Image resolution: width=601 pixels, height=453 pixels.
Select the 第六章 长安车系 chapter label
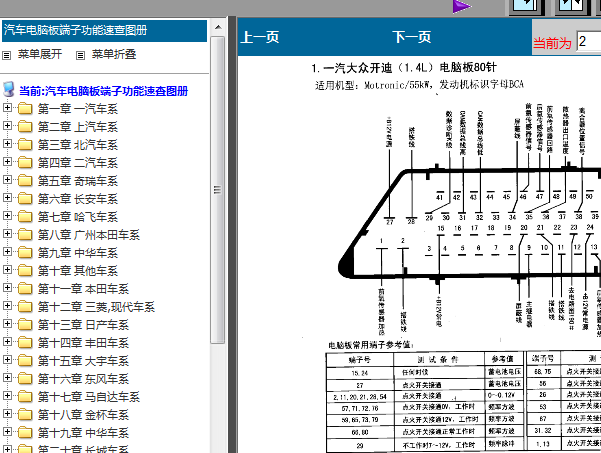click(x=78, y=199)
